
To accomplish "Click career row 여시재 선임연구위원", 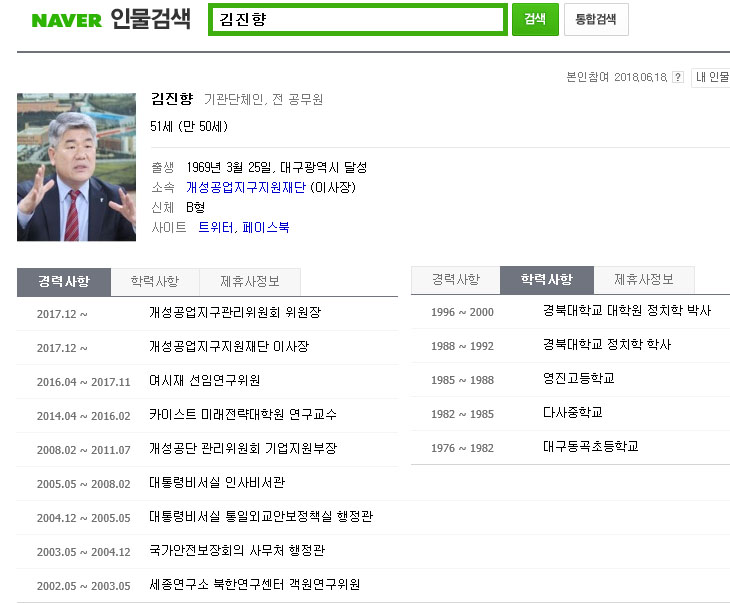I will click(207, 381).
